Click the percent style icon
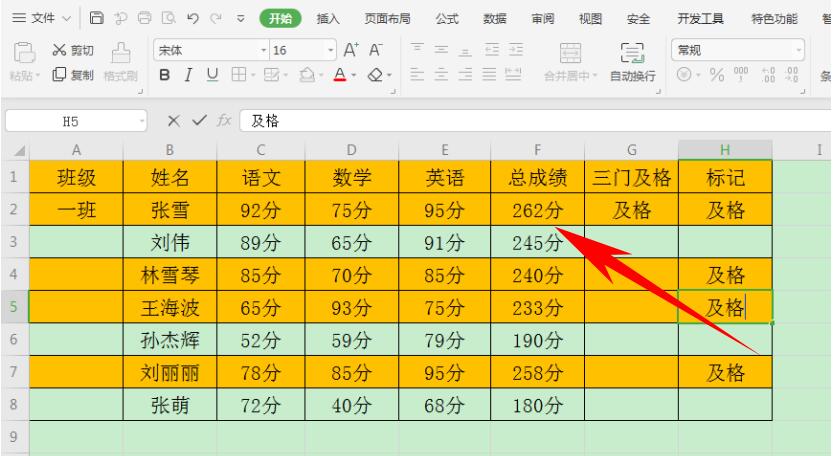This screenshot has width=833, height=456. 717,74
